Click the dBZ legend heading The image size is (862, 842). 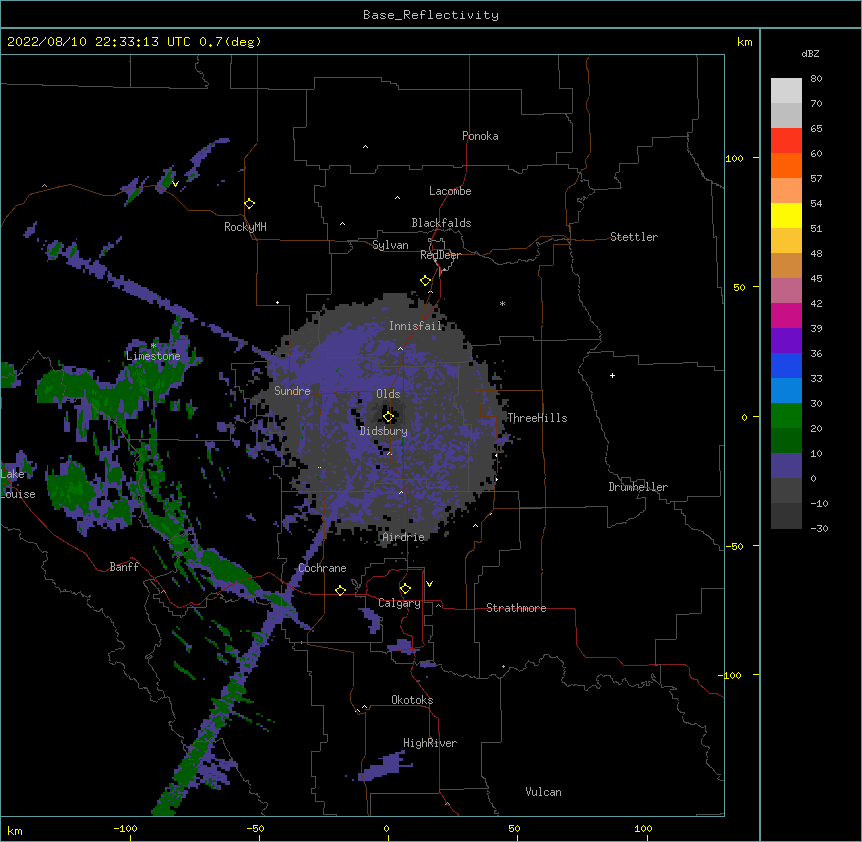[x=810, y=53]
